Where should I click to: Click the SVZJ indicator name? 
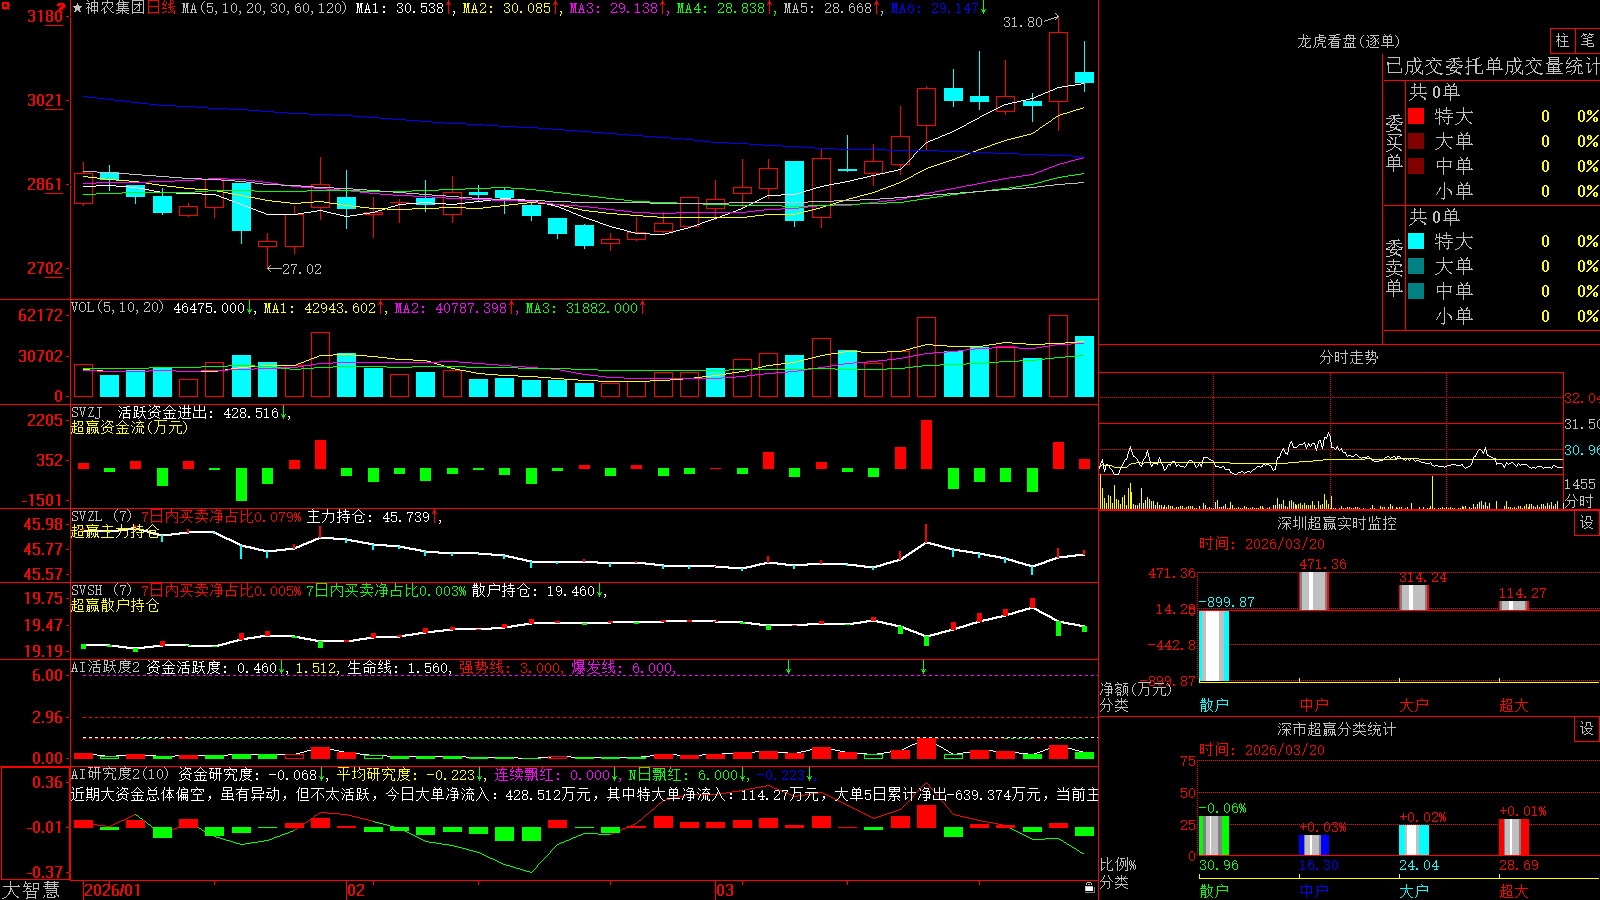(x=87, y=412)
